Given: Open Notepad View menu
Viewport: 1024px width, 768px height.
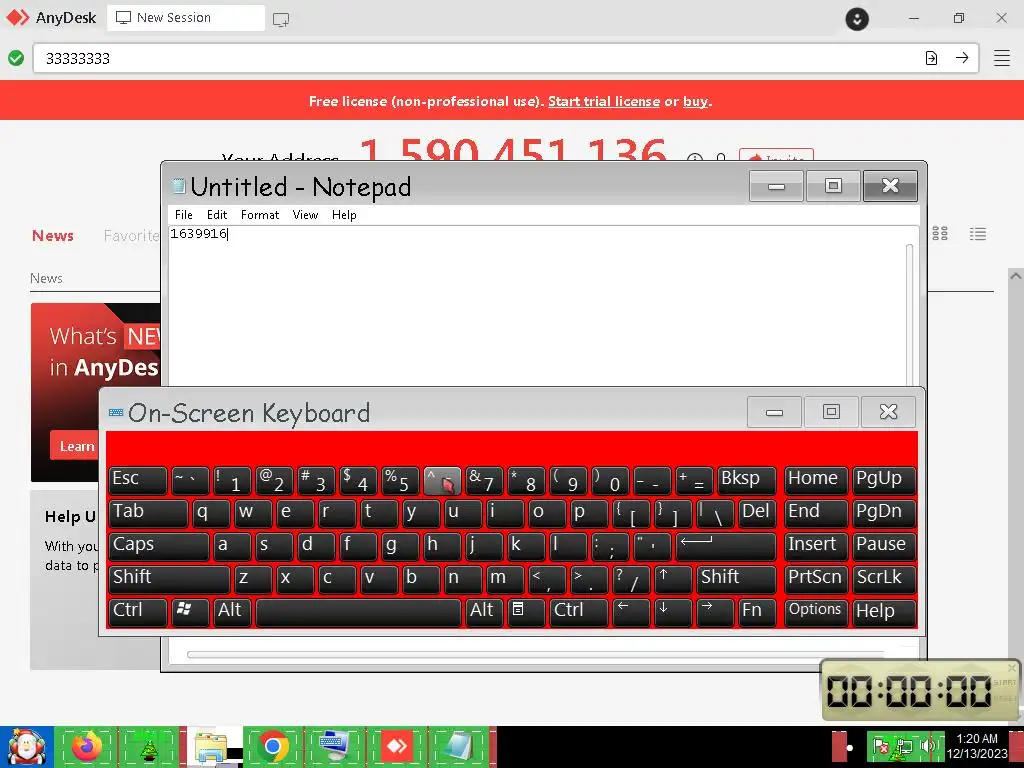Looking at the screenshot, I should pyautogui.click(x=305, y=215).
